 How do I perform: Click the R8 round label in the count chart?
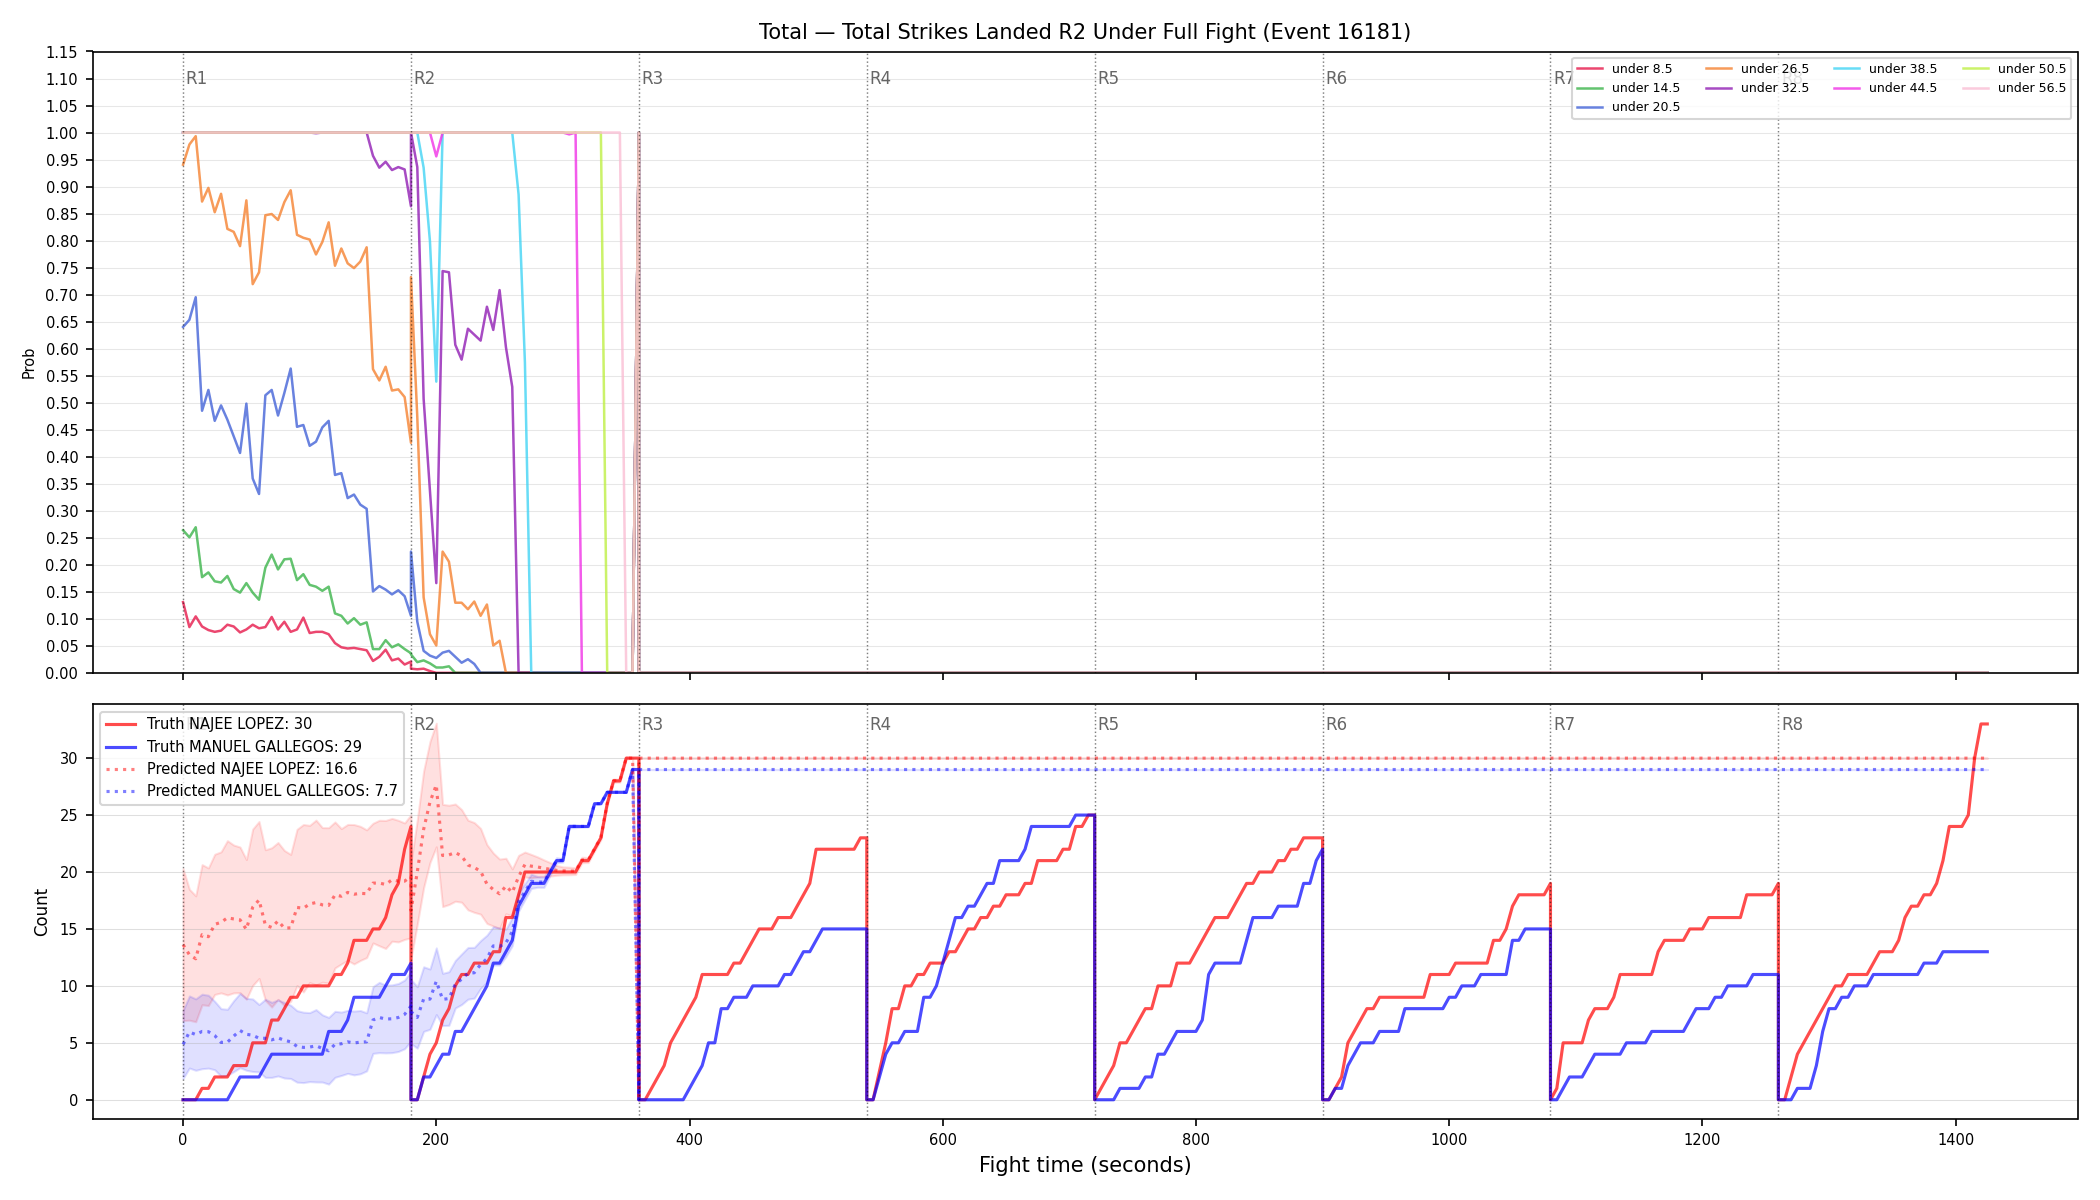1792,724
